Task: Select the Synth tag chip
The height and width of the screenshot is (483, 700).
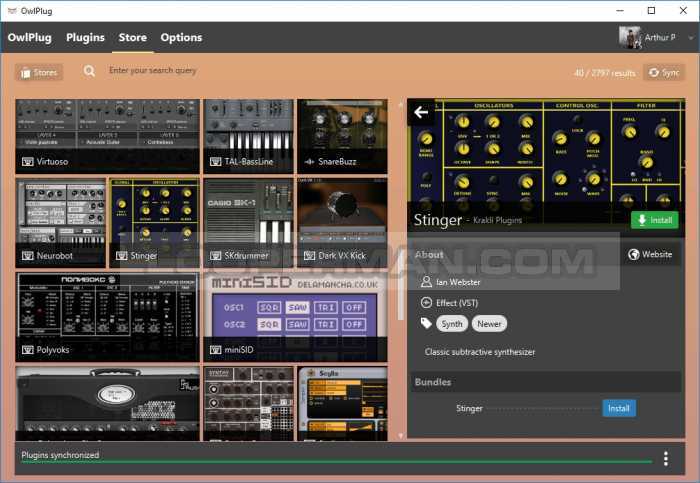Action: tap(453, 323)
